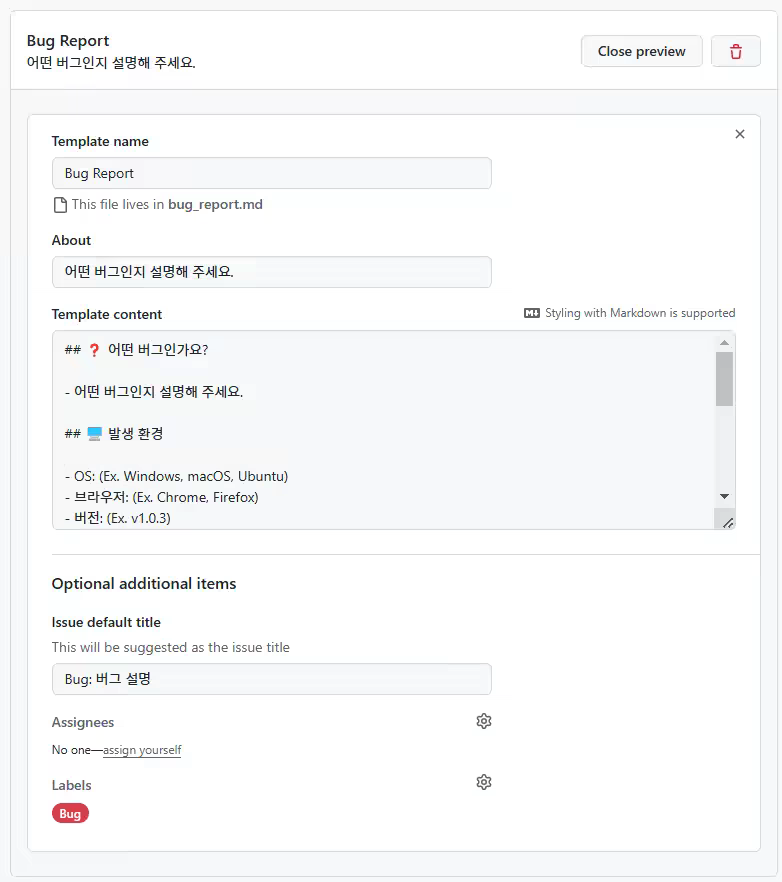Click inside the About description field
The height and width of the screenshot is (882, 782).
coord(270,271)
